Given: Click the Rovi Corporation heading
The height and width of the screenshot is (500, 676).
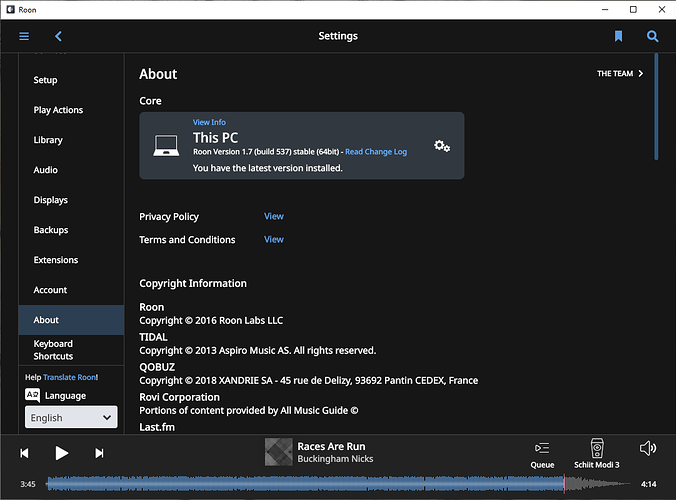Looking at the screenshot, I should tap(179, 397).
